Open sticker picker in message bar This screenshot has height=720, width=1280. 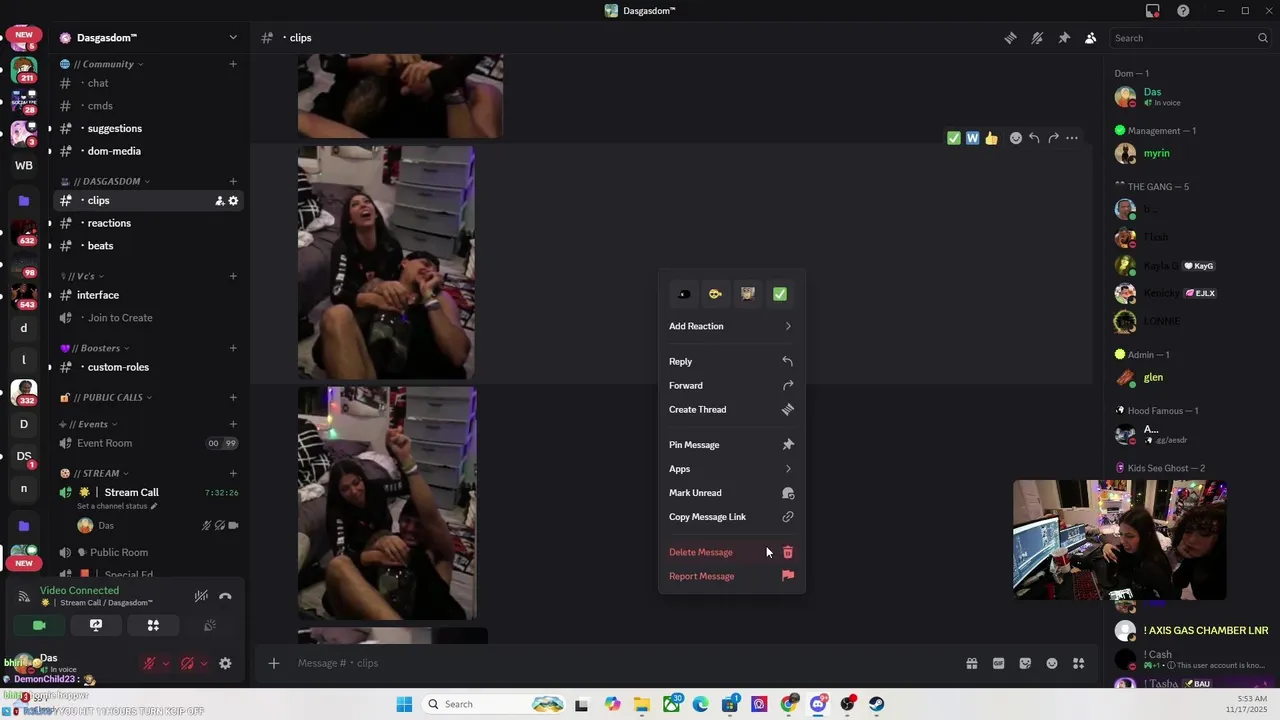pos(1025,663)
